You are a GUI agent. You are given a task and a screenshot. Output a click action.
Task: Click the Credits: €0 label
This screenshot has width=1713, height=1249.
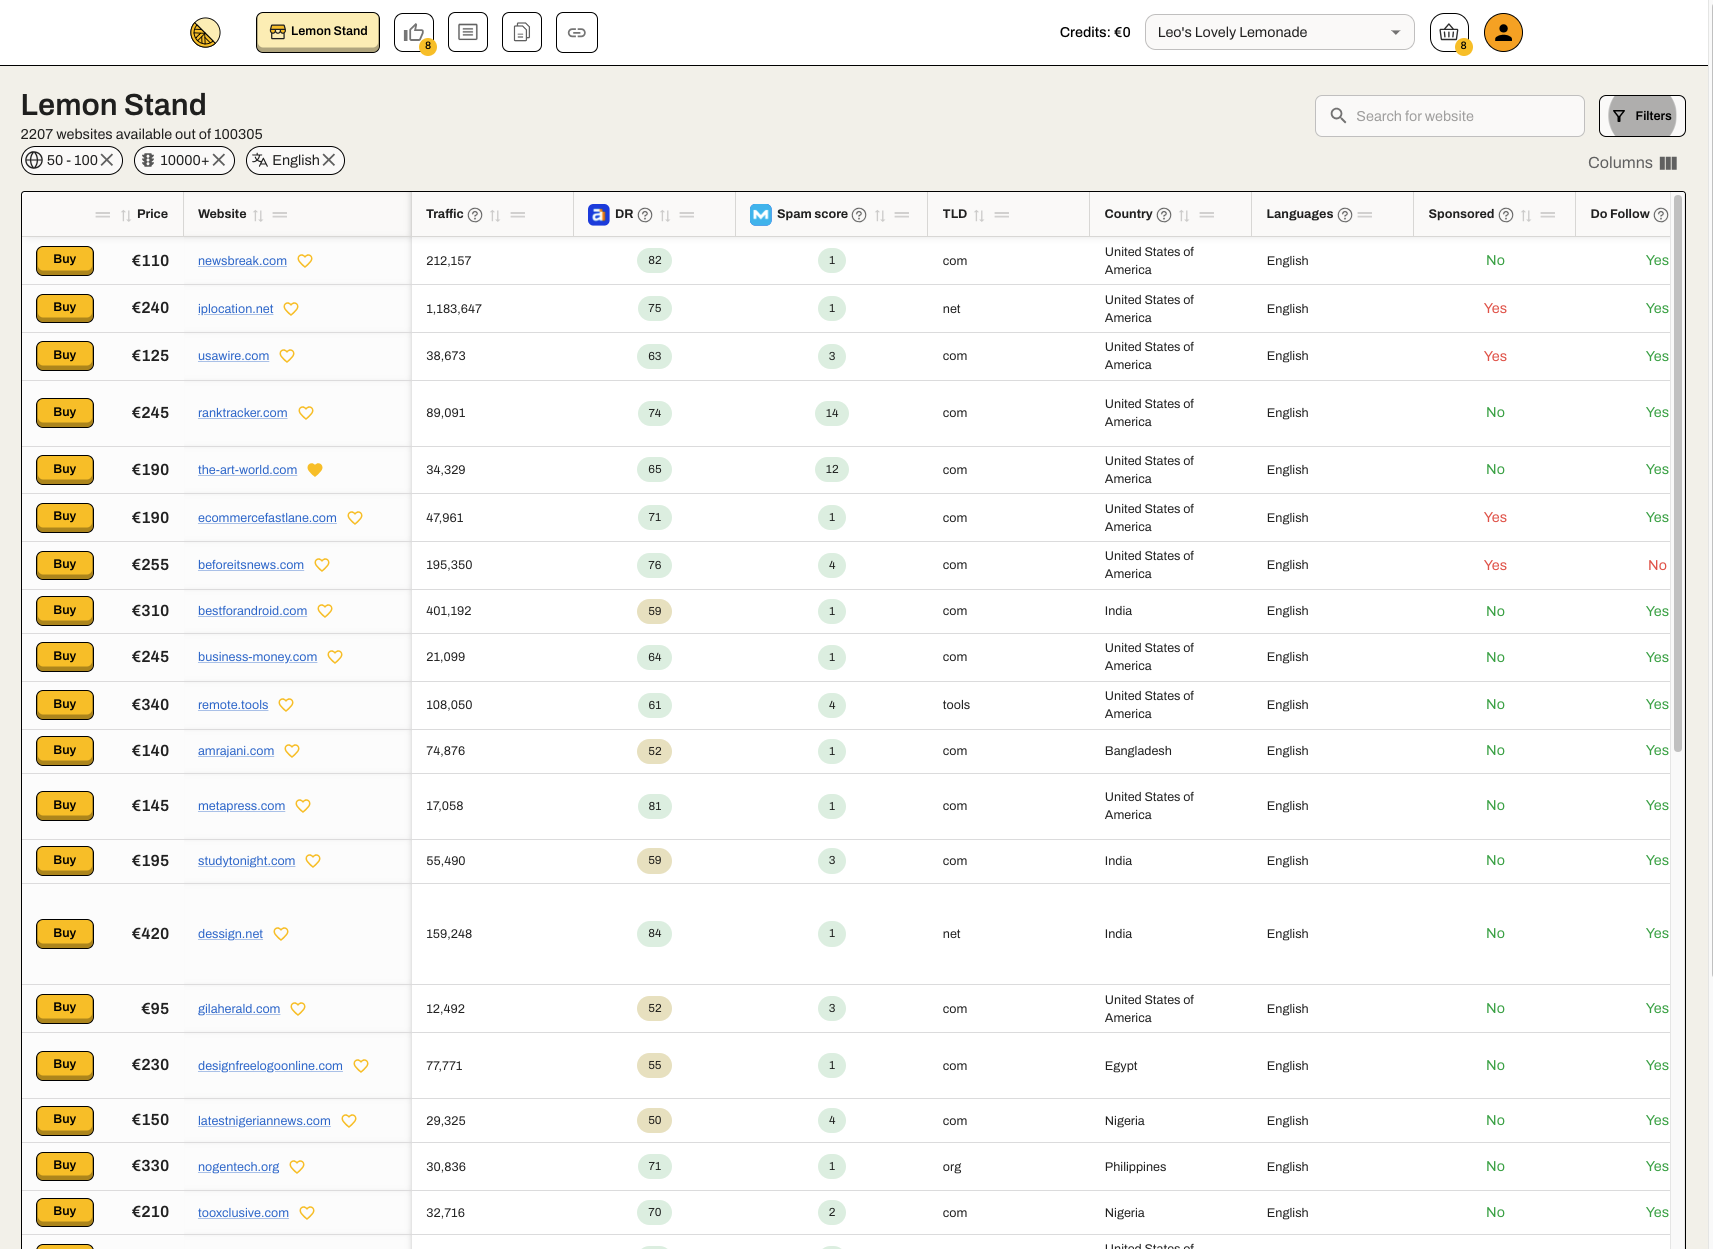click(1095, 32)
